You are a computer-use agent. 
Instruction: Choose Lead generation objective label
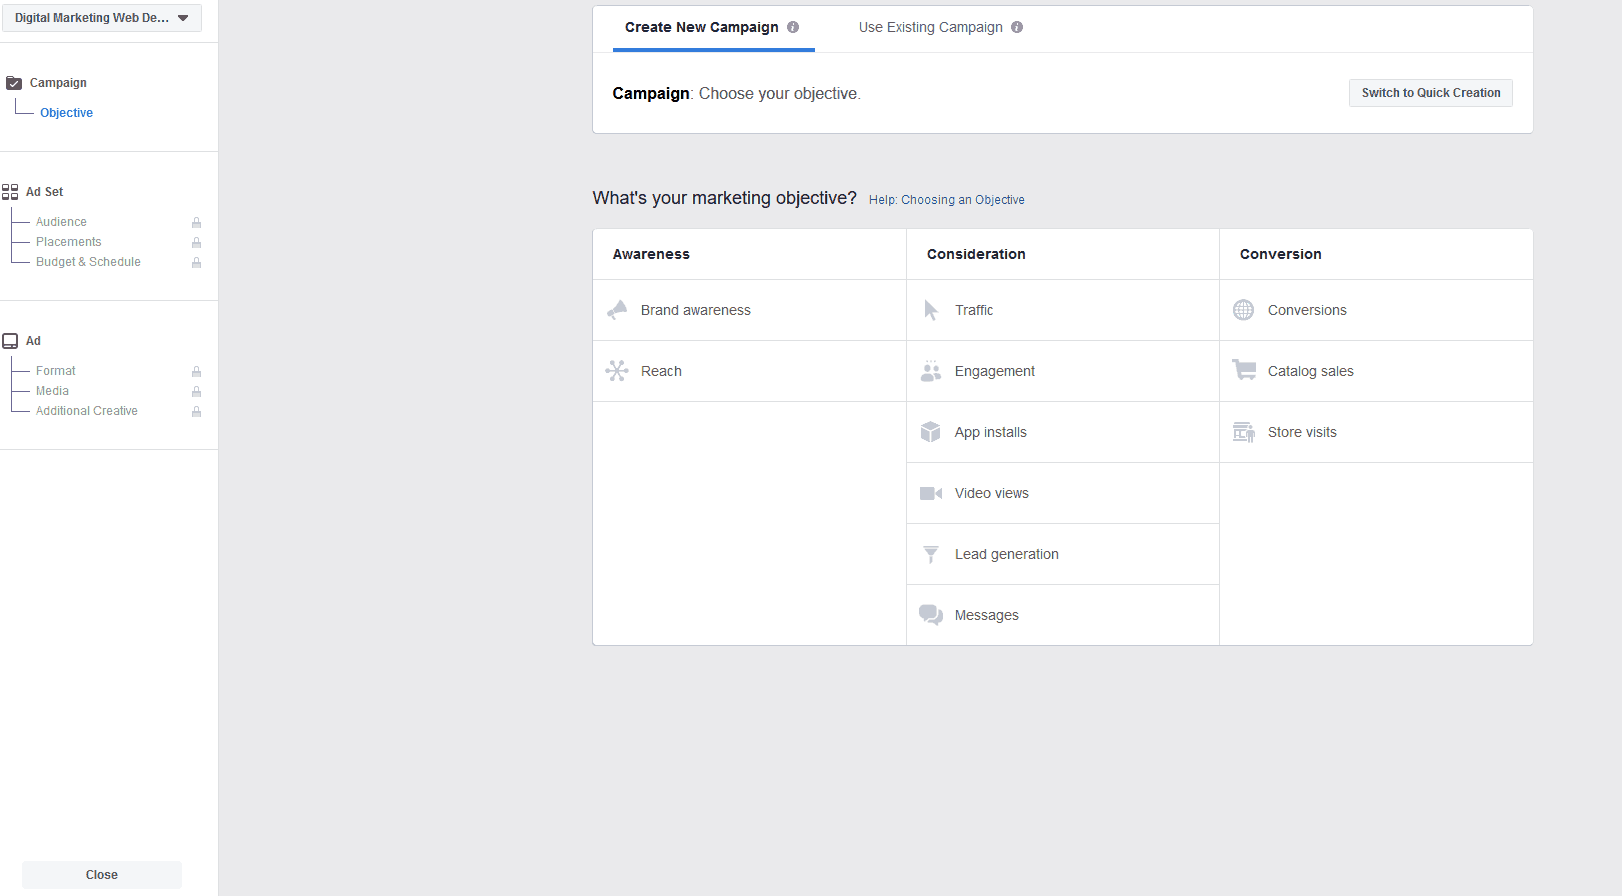[x=1007, y=554]
